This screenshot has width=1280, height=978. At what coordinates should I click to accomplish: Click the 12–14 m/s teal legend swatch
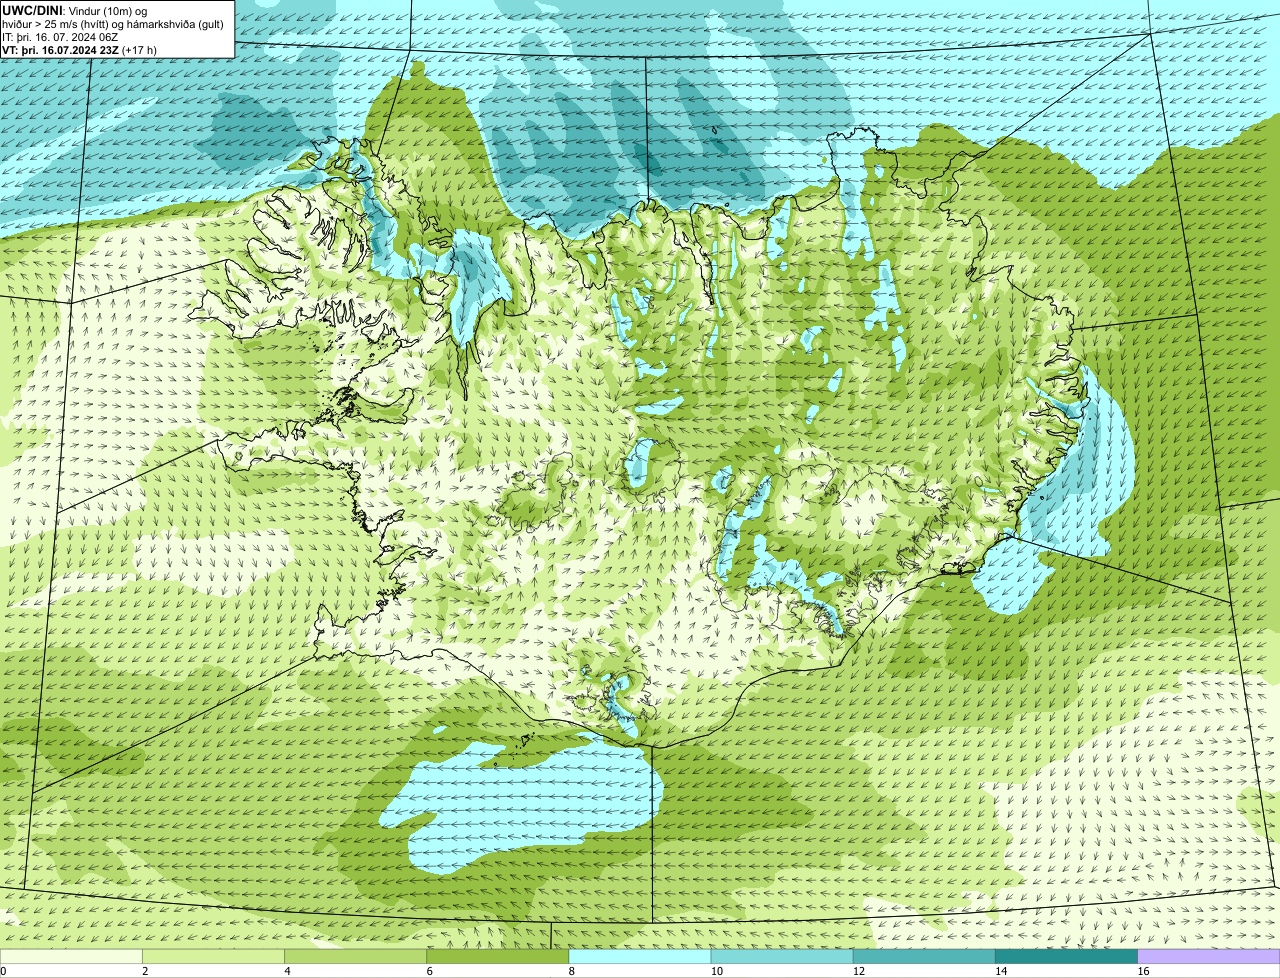(x=924, y=957)
